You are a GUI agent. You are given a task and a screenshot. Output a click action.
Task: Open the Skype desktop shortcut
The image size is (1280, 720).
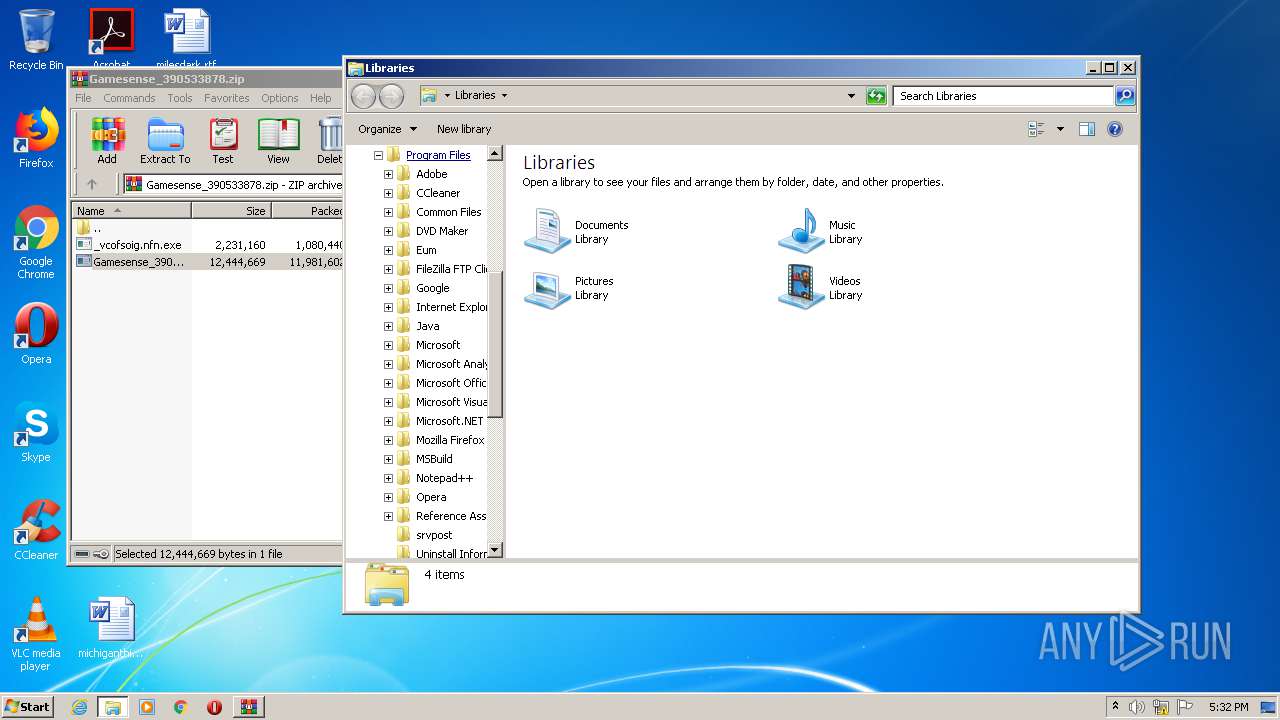coord(36,432)
